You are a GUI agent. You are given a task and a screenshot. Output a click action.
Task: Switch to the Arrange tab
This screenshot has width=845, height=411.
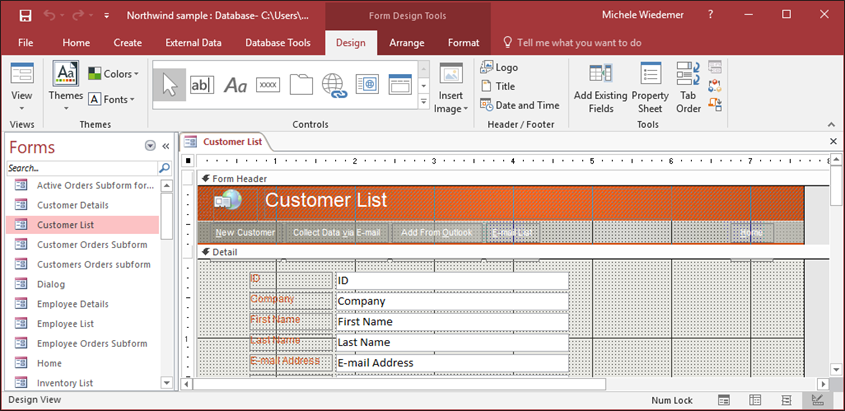(406, 43)
